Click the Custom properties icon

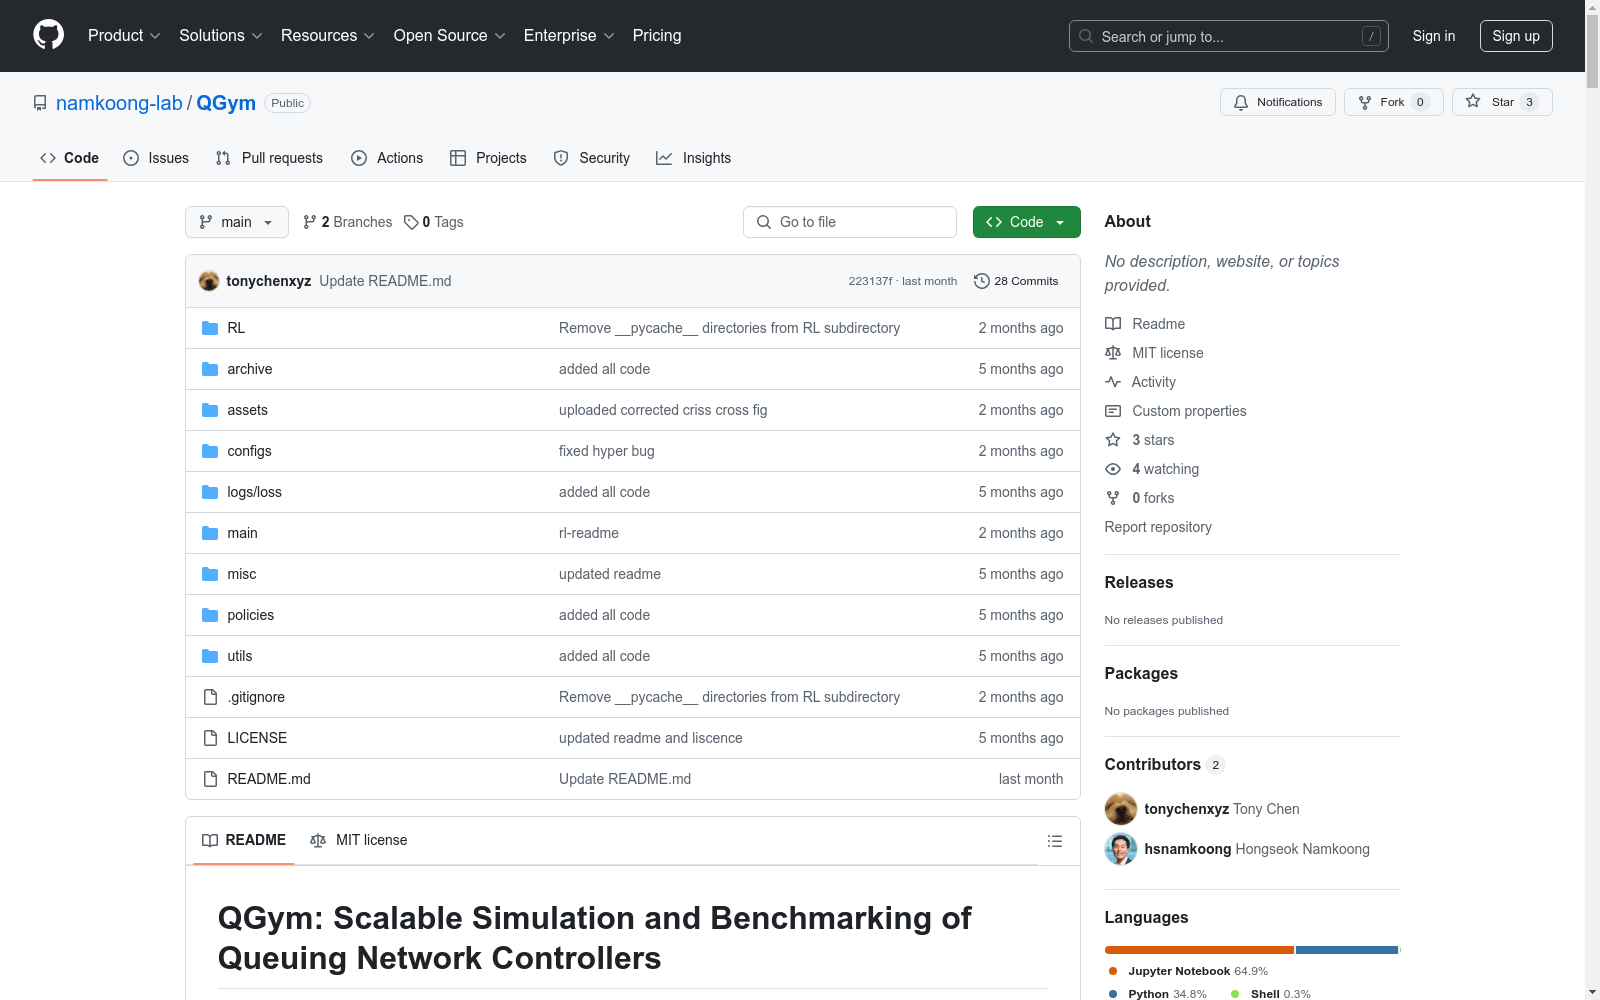click(1113, 411)
